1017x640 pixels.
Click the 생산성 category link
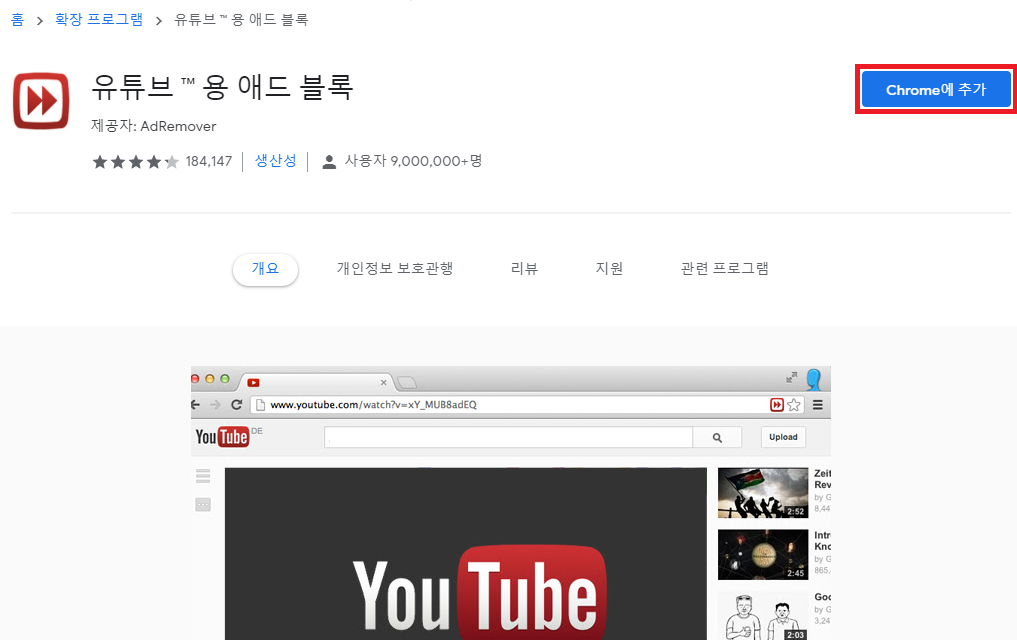point(276,161)
